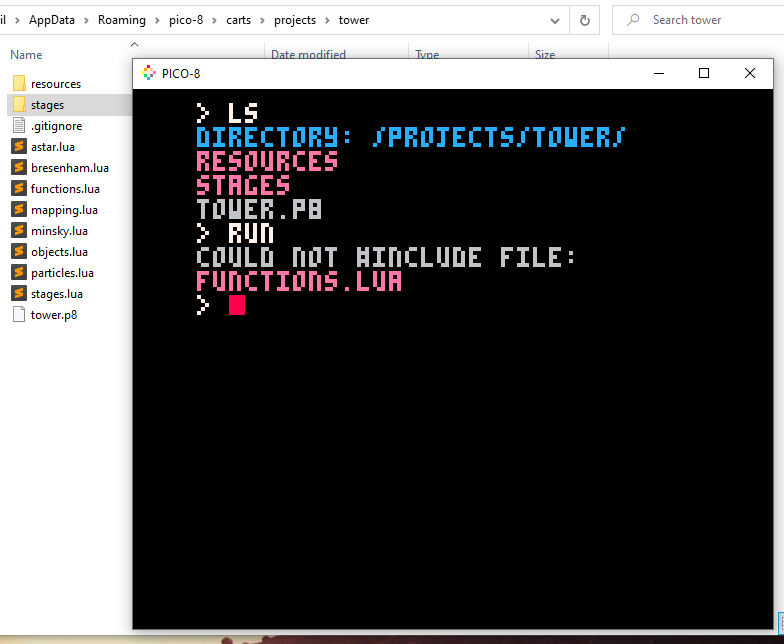Go to the carts breadcrumb folder
The image size is (784, 644).
pyautogui.click(x=238, y=20)
